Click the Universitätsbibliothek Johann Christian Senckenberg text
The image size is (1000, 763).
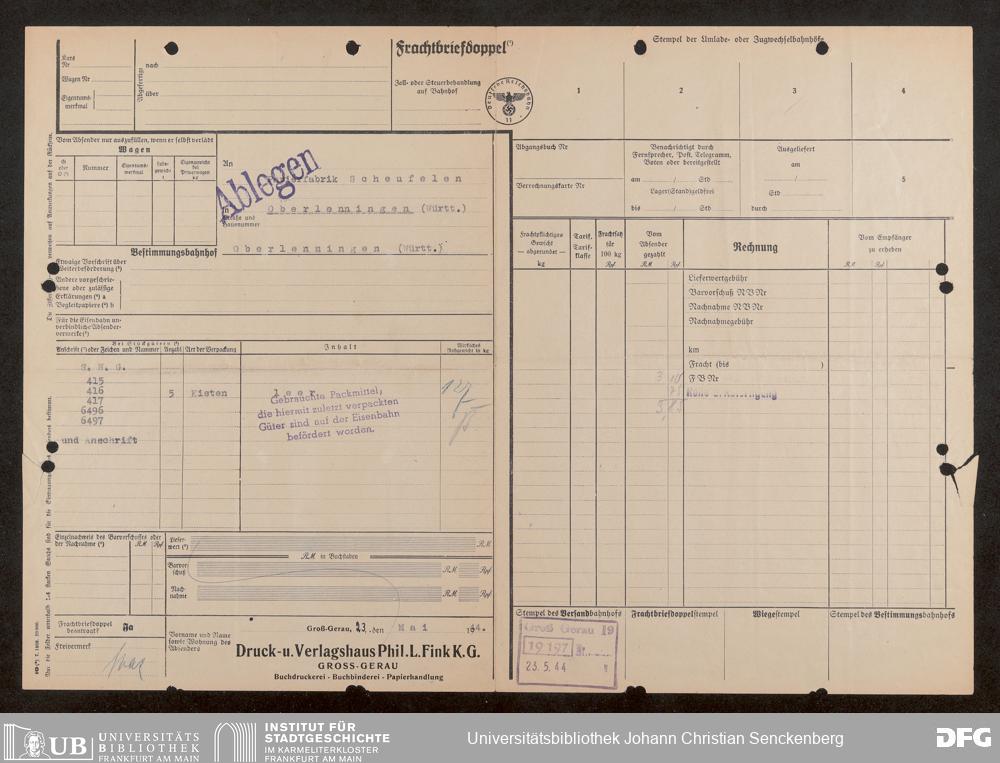click(x=655, y=739)
